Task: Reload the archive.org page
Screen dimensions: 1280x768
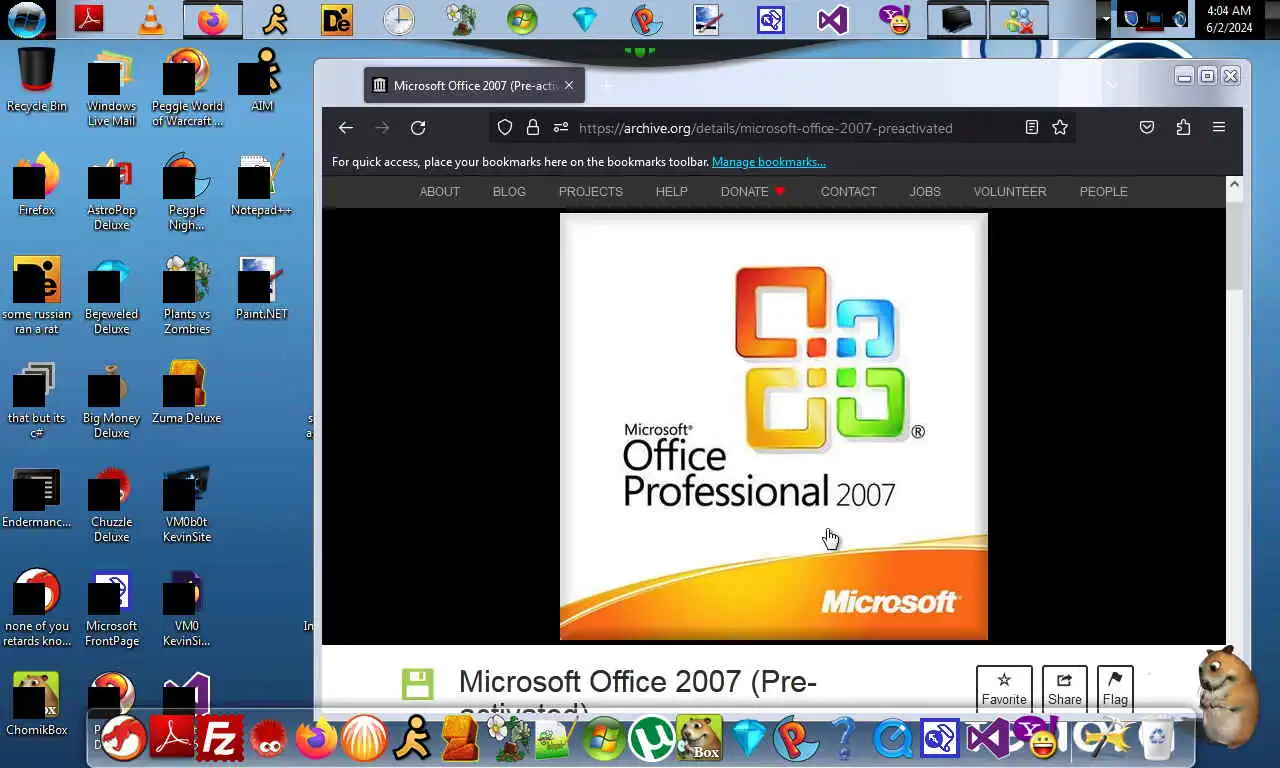Action: [x=418, y=128]
